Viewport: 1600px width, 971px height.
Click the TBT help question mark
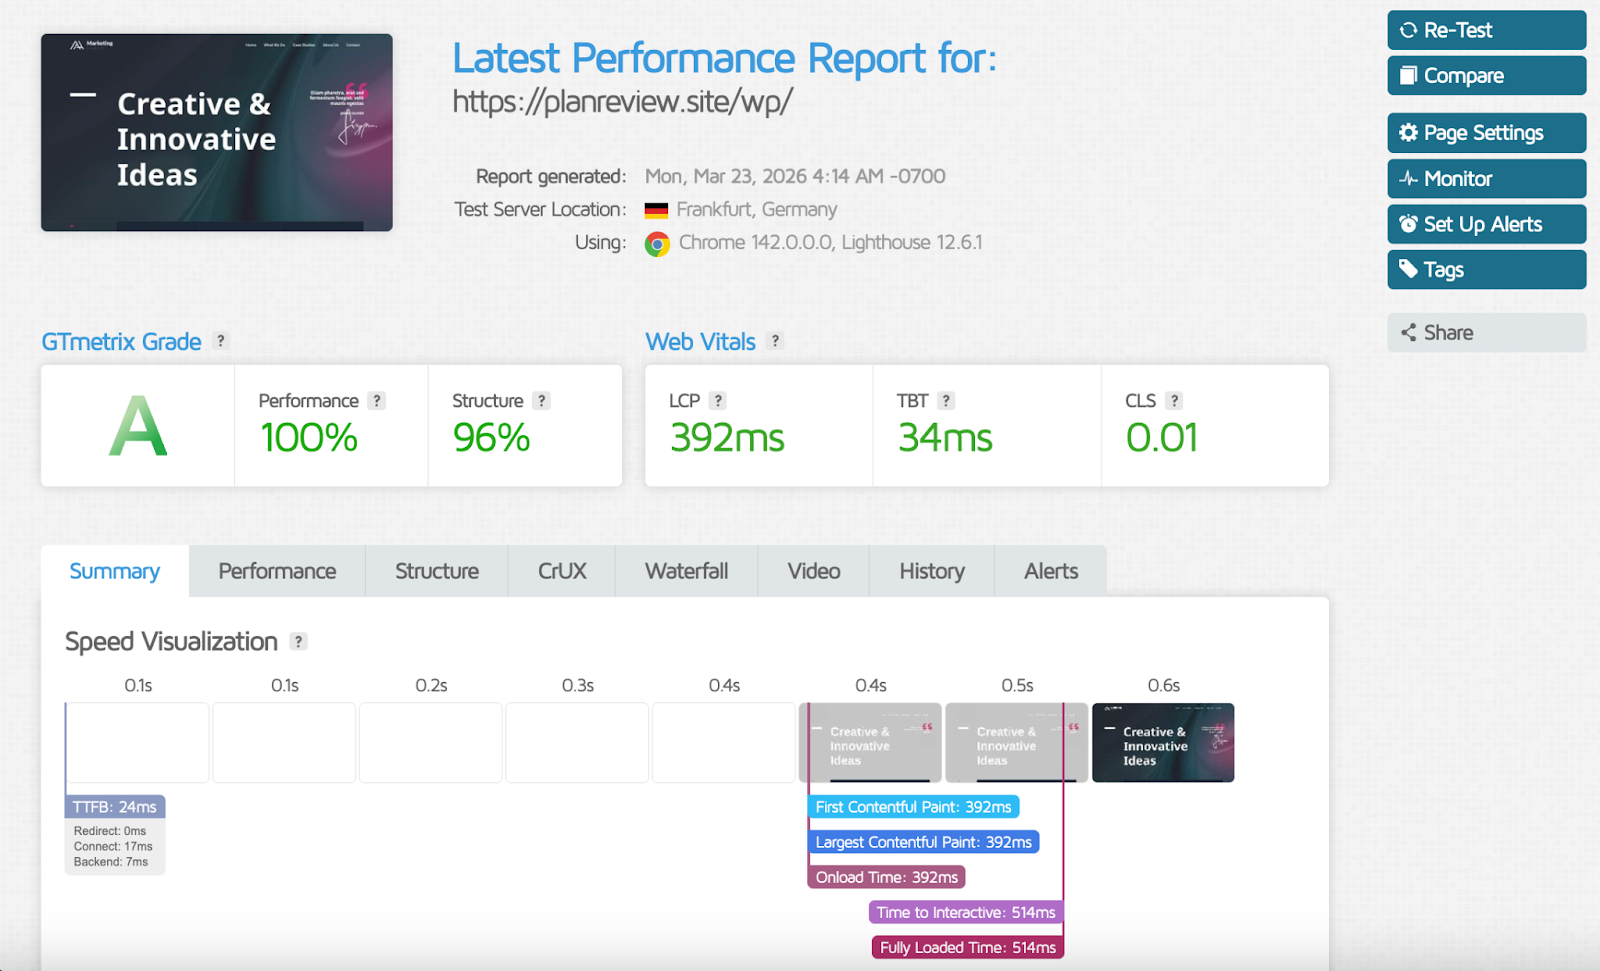tap(946, 401)
